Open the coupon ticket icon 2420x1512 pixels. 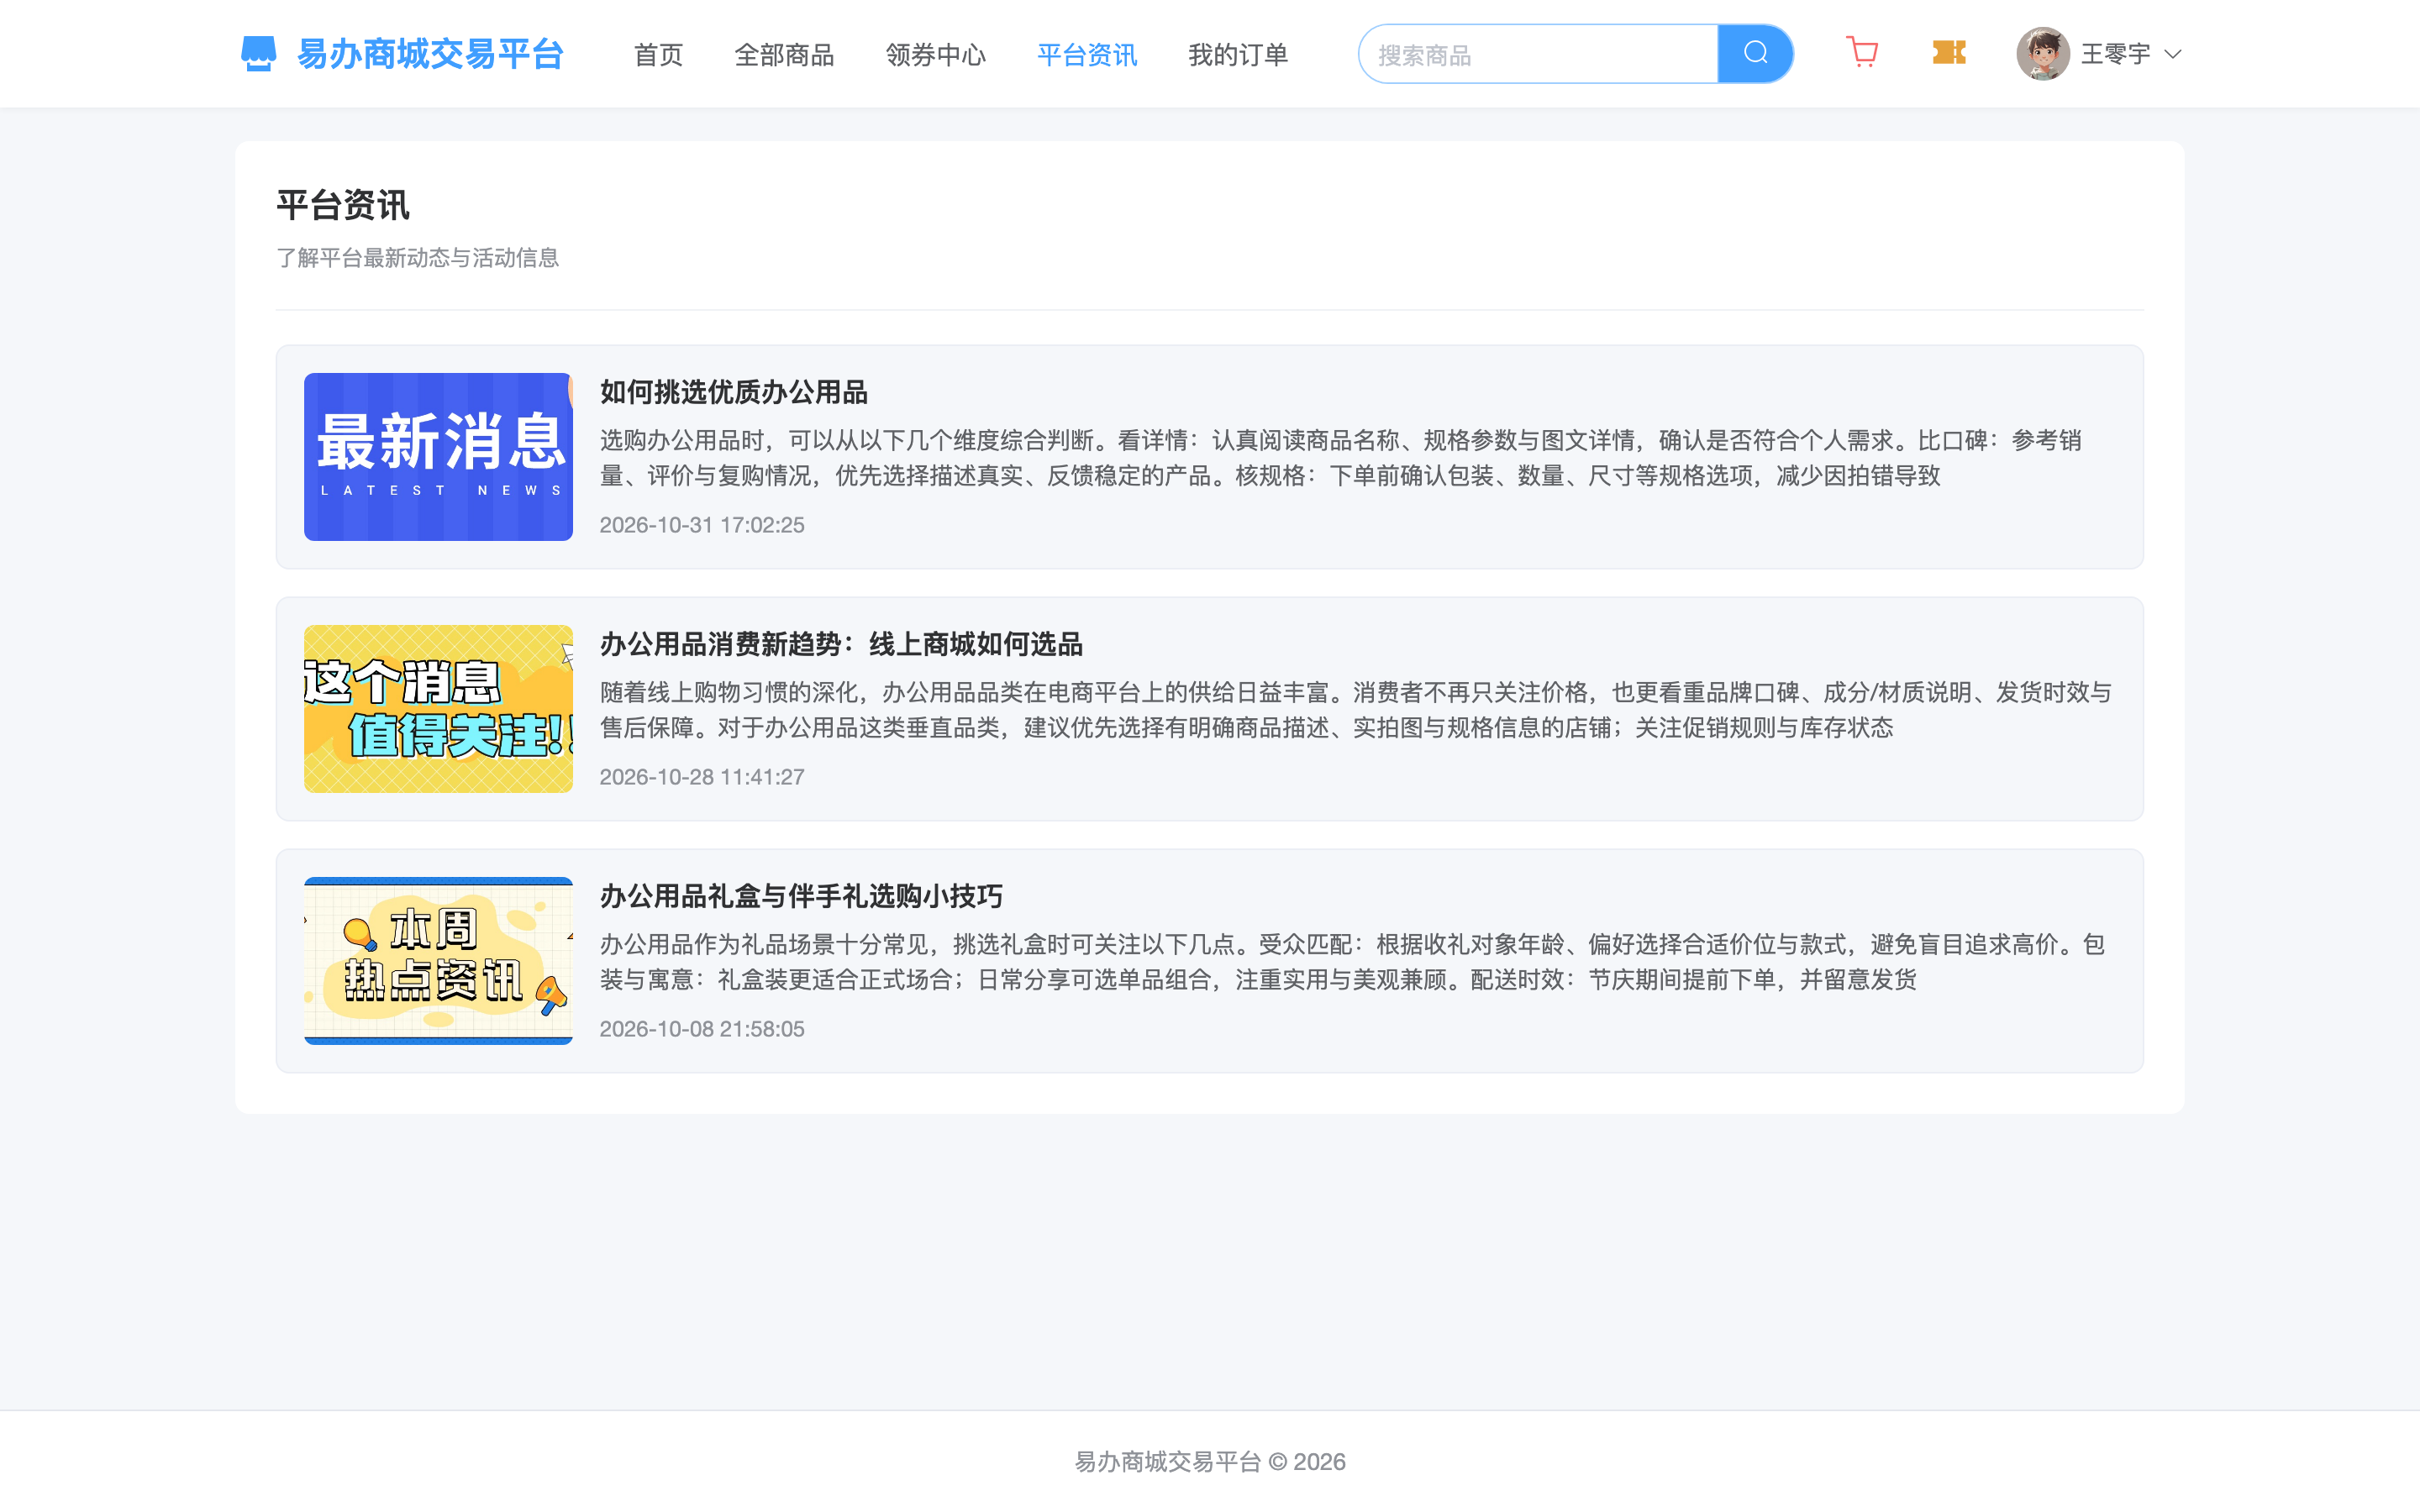coord(1949,53)
